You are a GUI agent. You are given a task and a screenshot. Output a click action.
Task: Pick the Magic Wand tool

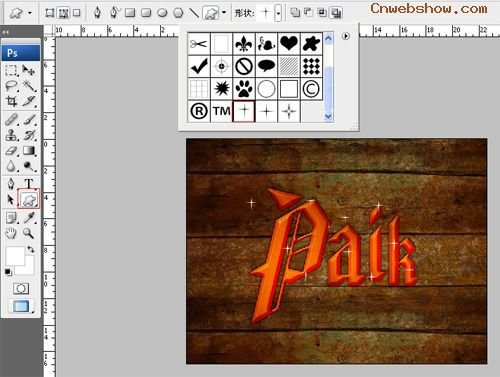pos(29,86)
